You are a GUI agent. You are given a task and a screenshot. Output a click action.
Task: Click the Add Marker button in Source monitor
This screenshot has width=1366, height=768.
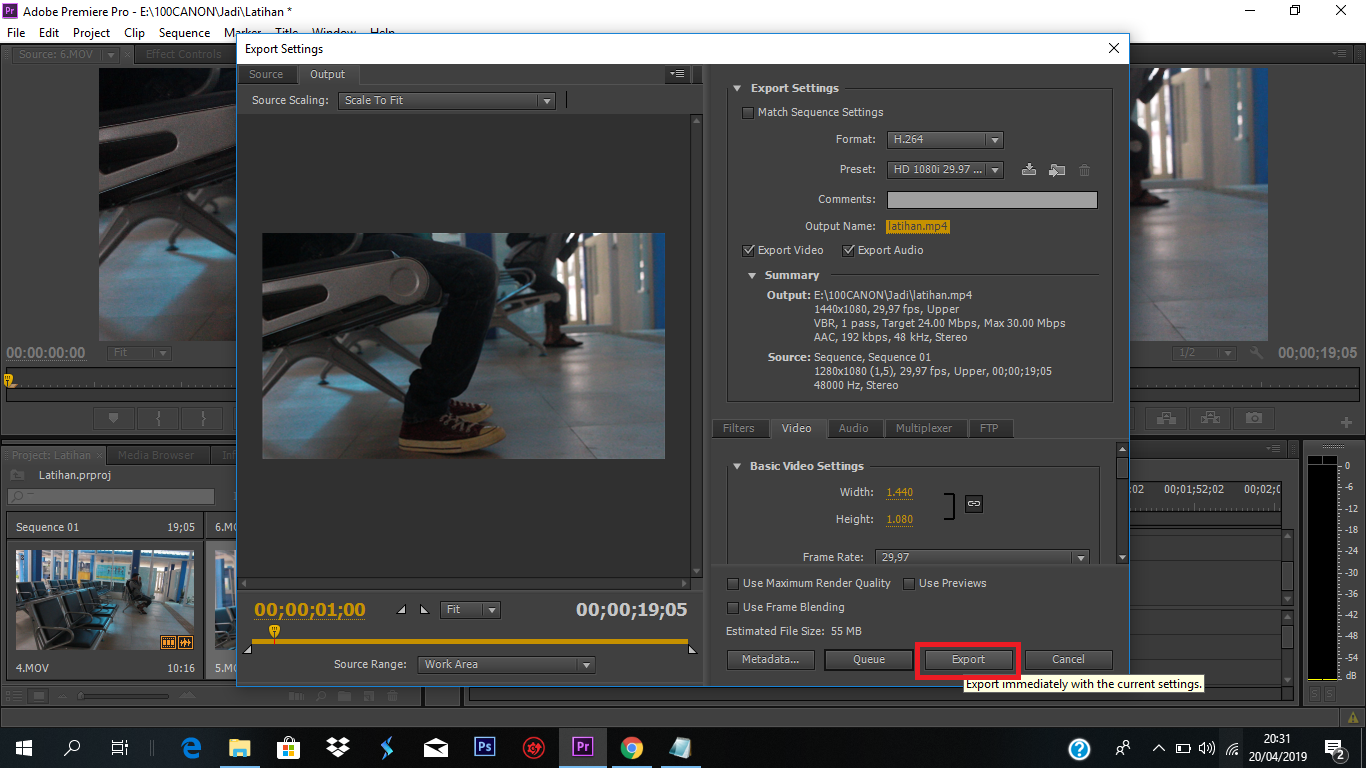[x=113, y=418]
